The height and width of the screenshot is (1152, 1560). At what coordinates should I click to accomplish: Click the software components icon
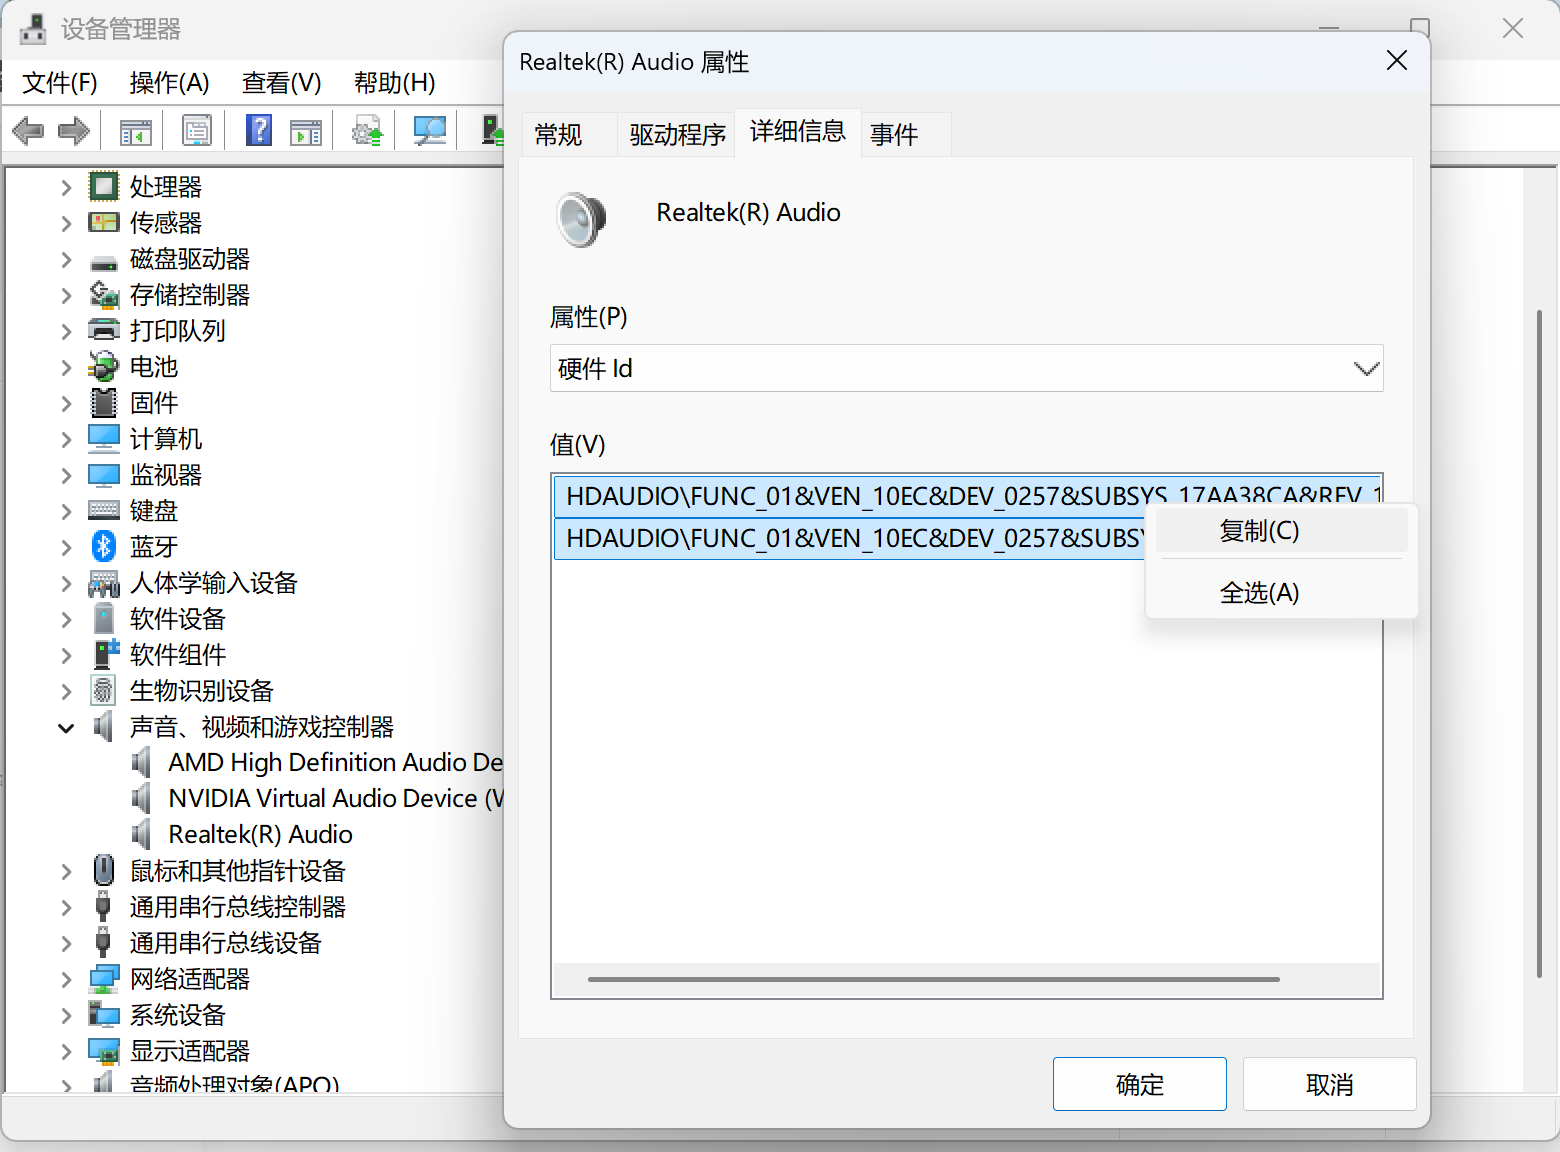(x=106, y=654)
